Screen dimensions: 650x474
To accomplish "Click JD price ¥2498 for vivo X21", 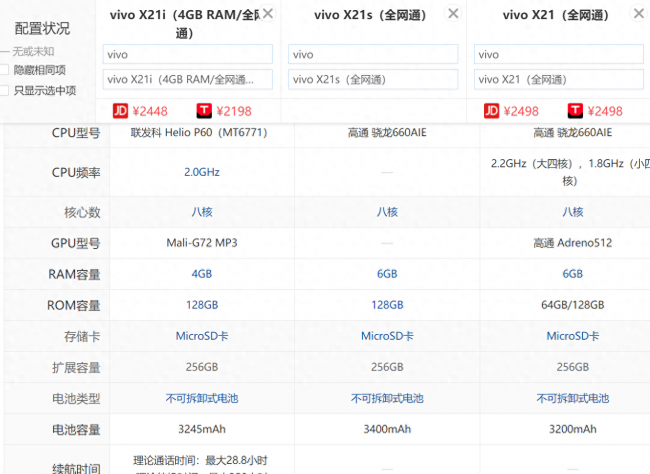I will click(x=521, y=111).
